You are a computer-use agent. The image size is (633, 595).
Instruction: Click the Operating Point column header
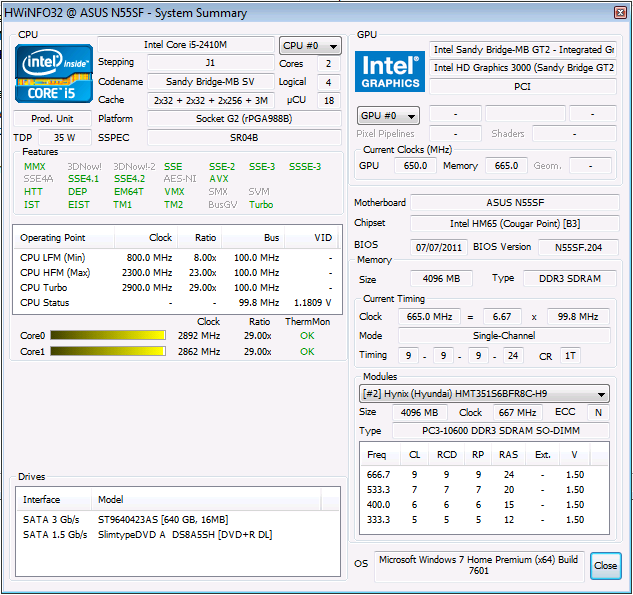[x=64, y=237]
